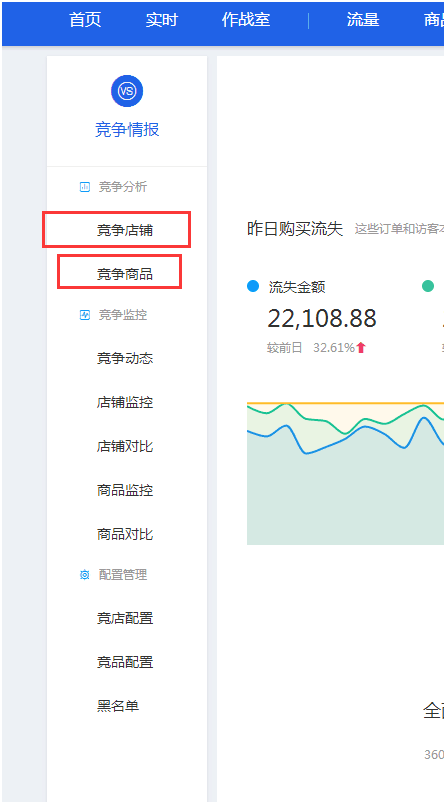Open 竞店配置 under 配置管理
Screen dimensions: 446x804
coord(125,618)
